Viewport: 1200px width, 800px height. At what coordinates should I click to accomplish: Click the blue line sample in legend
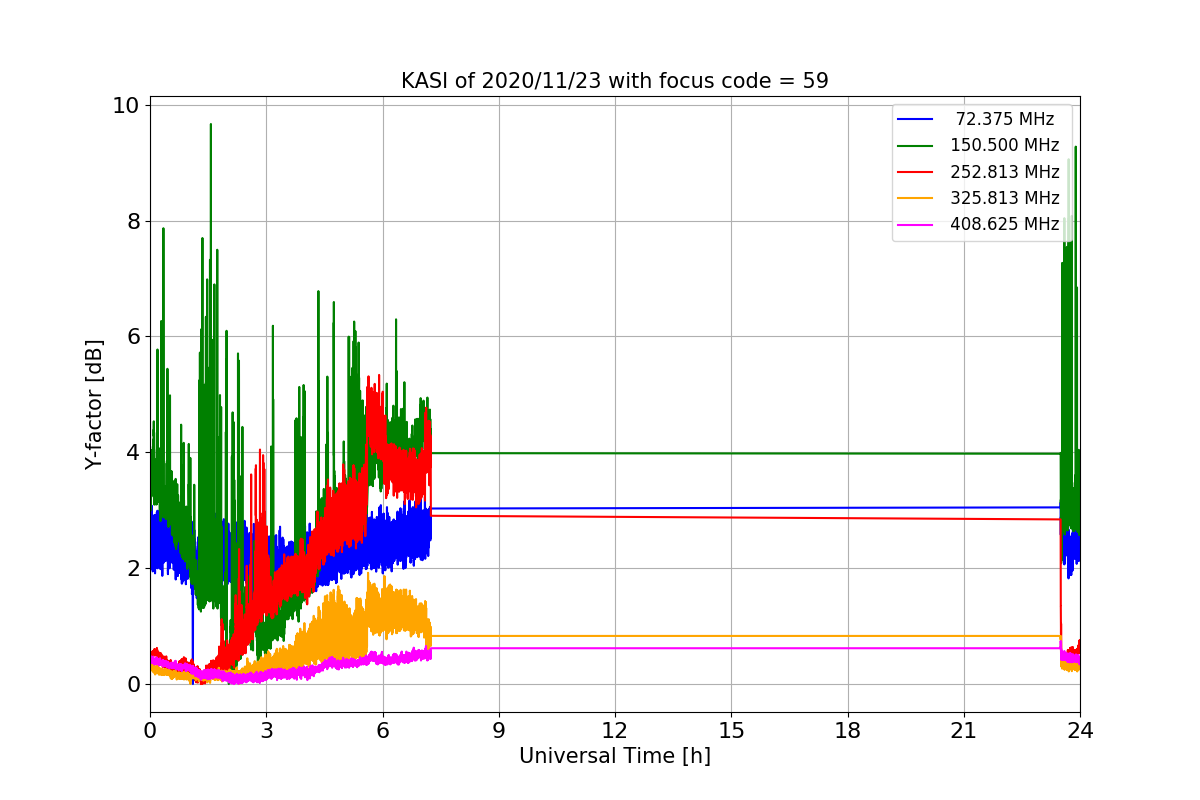(x=916, y=119)
